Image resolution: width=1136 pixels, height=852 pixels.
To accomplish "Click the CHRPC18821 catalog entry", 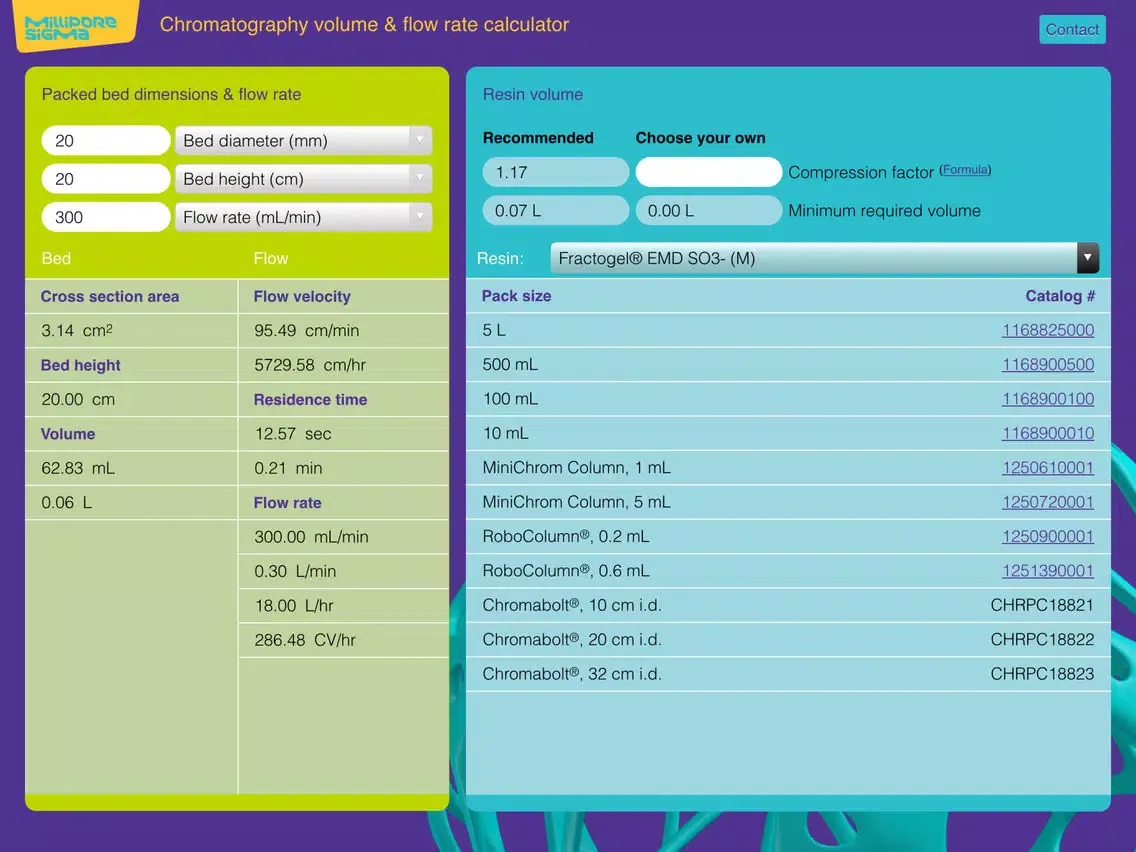I will click(x=1042, y=605).
